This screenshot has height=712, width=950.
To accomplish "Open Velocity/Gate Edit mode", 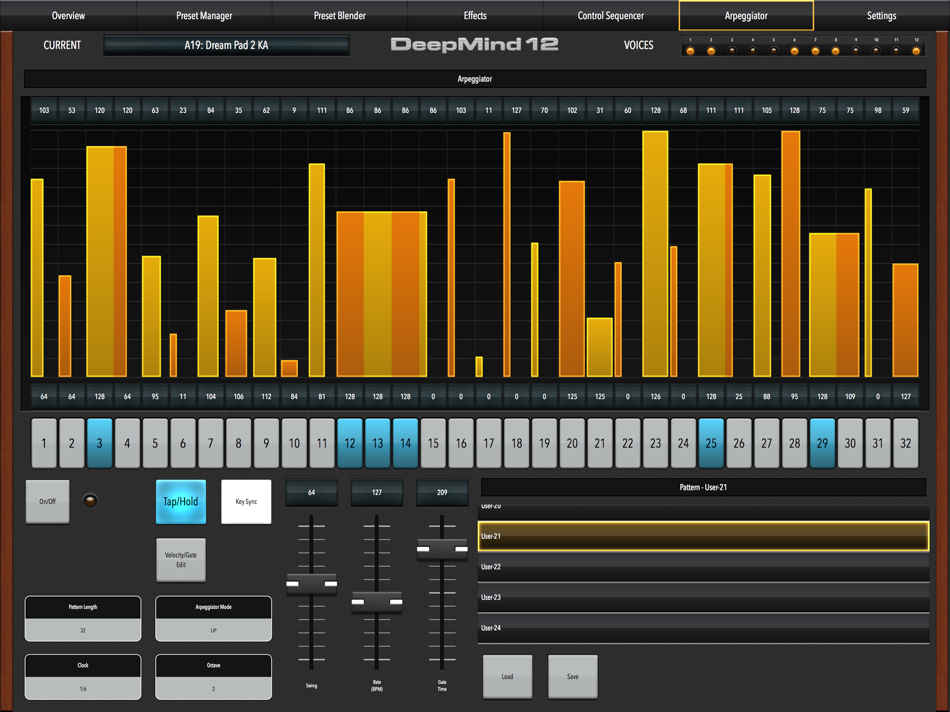I will click(180, 559).
